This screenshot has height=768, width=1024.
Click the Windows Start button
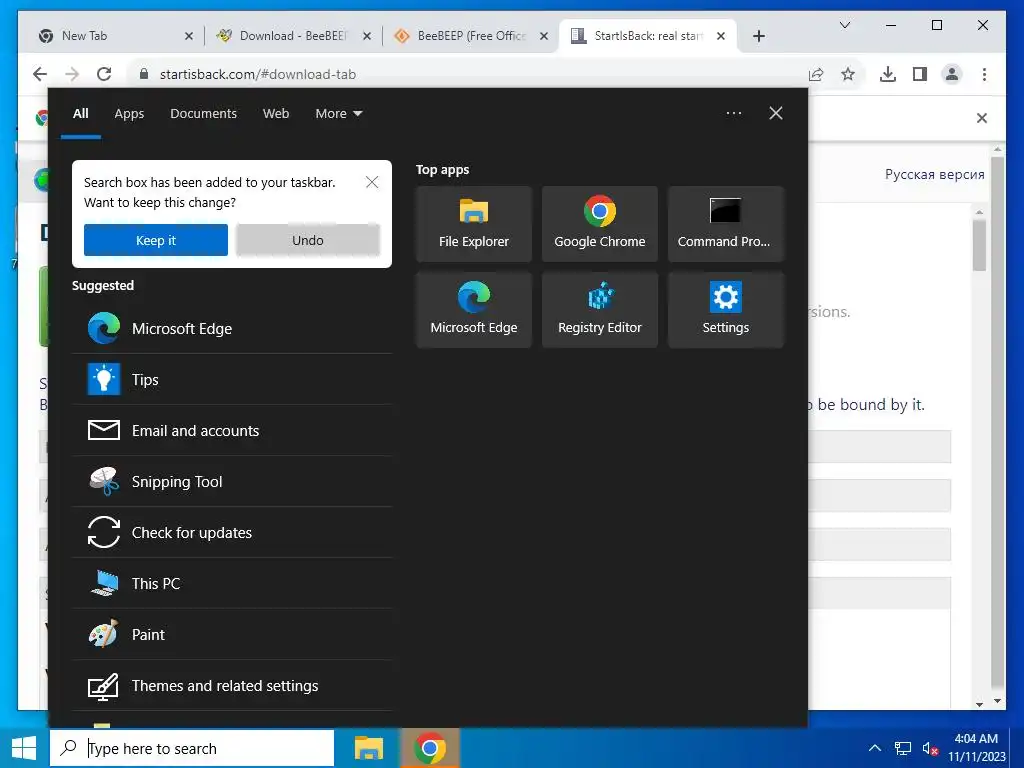24,748
